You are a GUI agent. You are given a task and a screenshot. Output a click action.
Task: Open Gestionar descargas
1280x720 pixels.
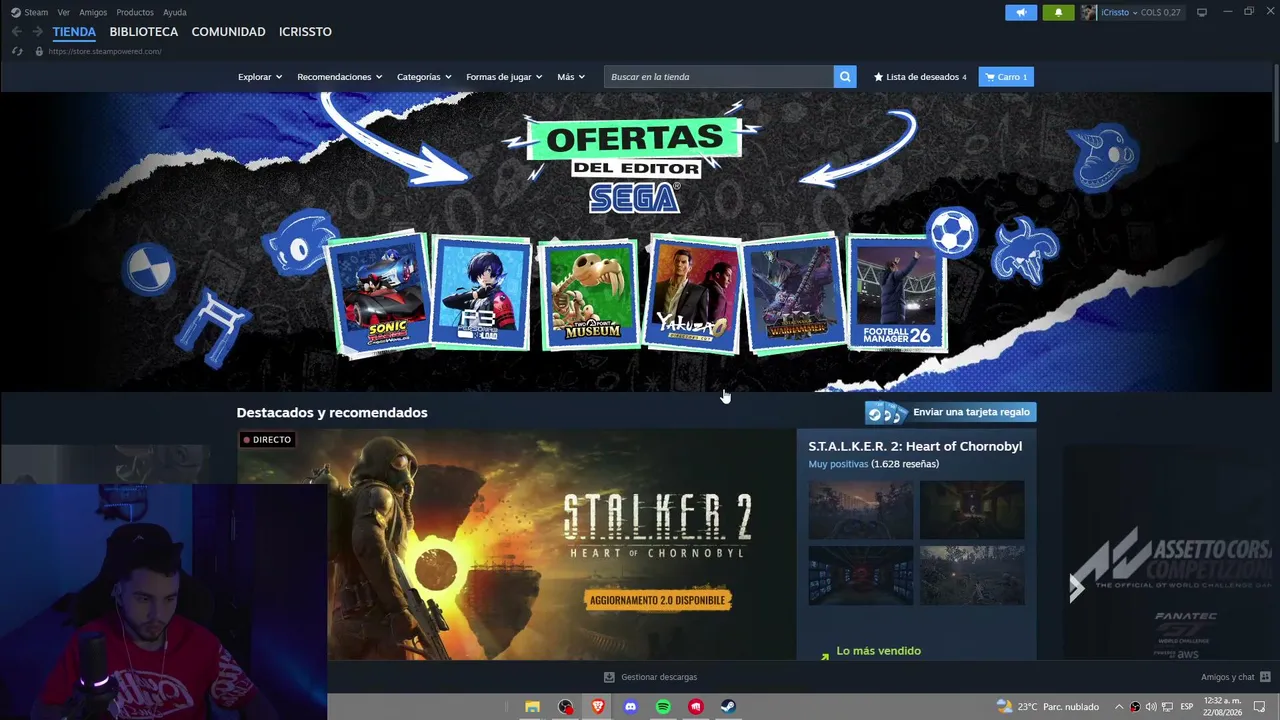pos(650,677)
